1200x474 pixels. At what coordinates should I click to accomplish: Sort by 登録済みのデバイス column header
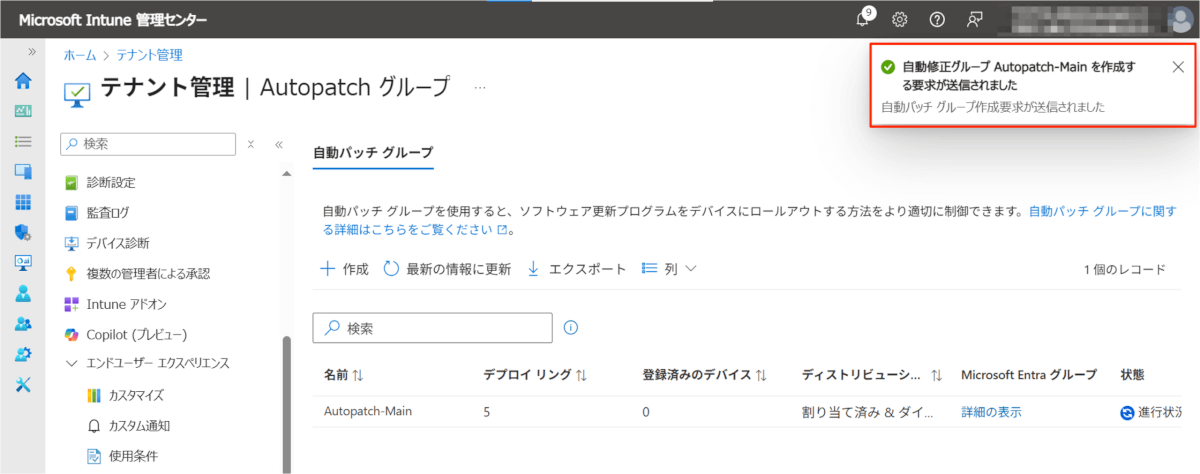tap(704, 375)
